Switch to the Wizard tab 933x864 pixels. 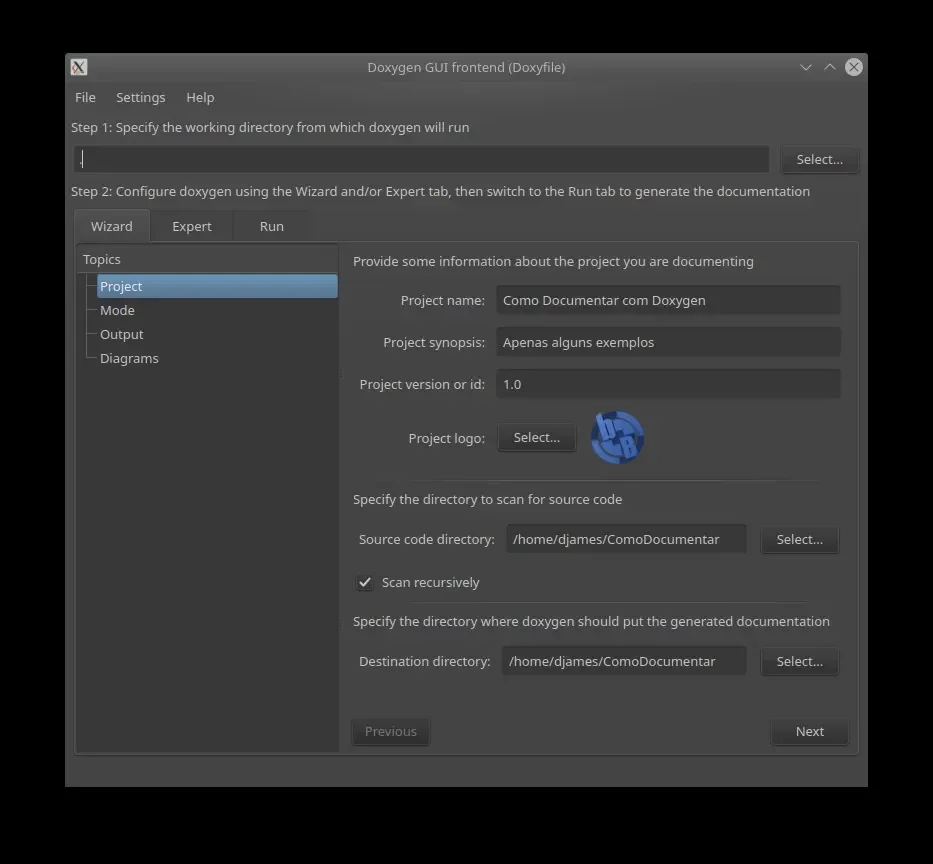click(x=112, y=226)
